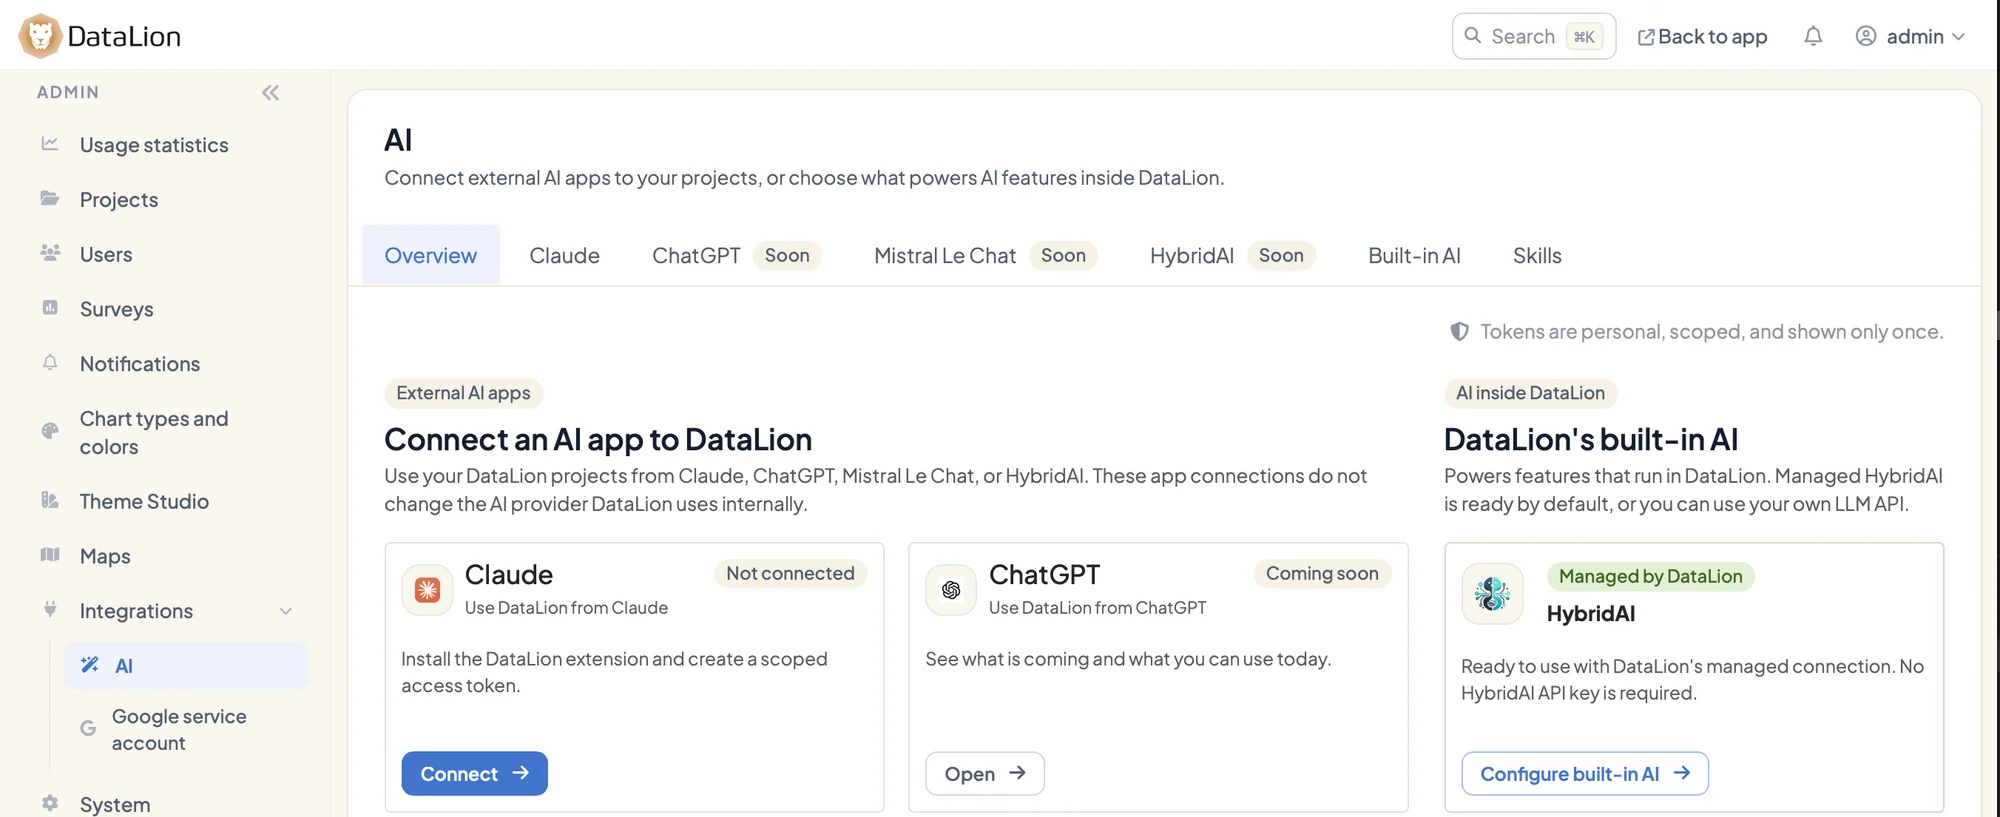Open notifications via top bar bell icon

click(x=1813, y=36)
